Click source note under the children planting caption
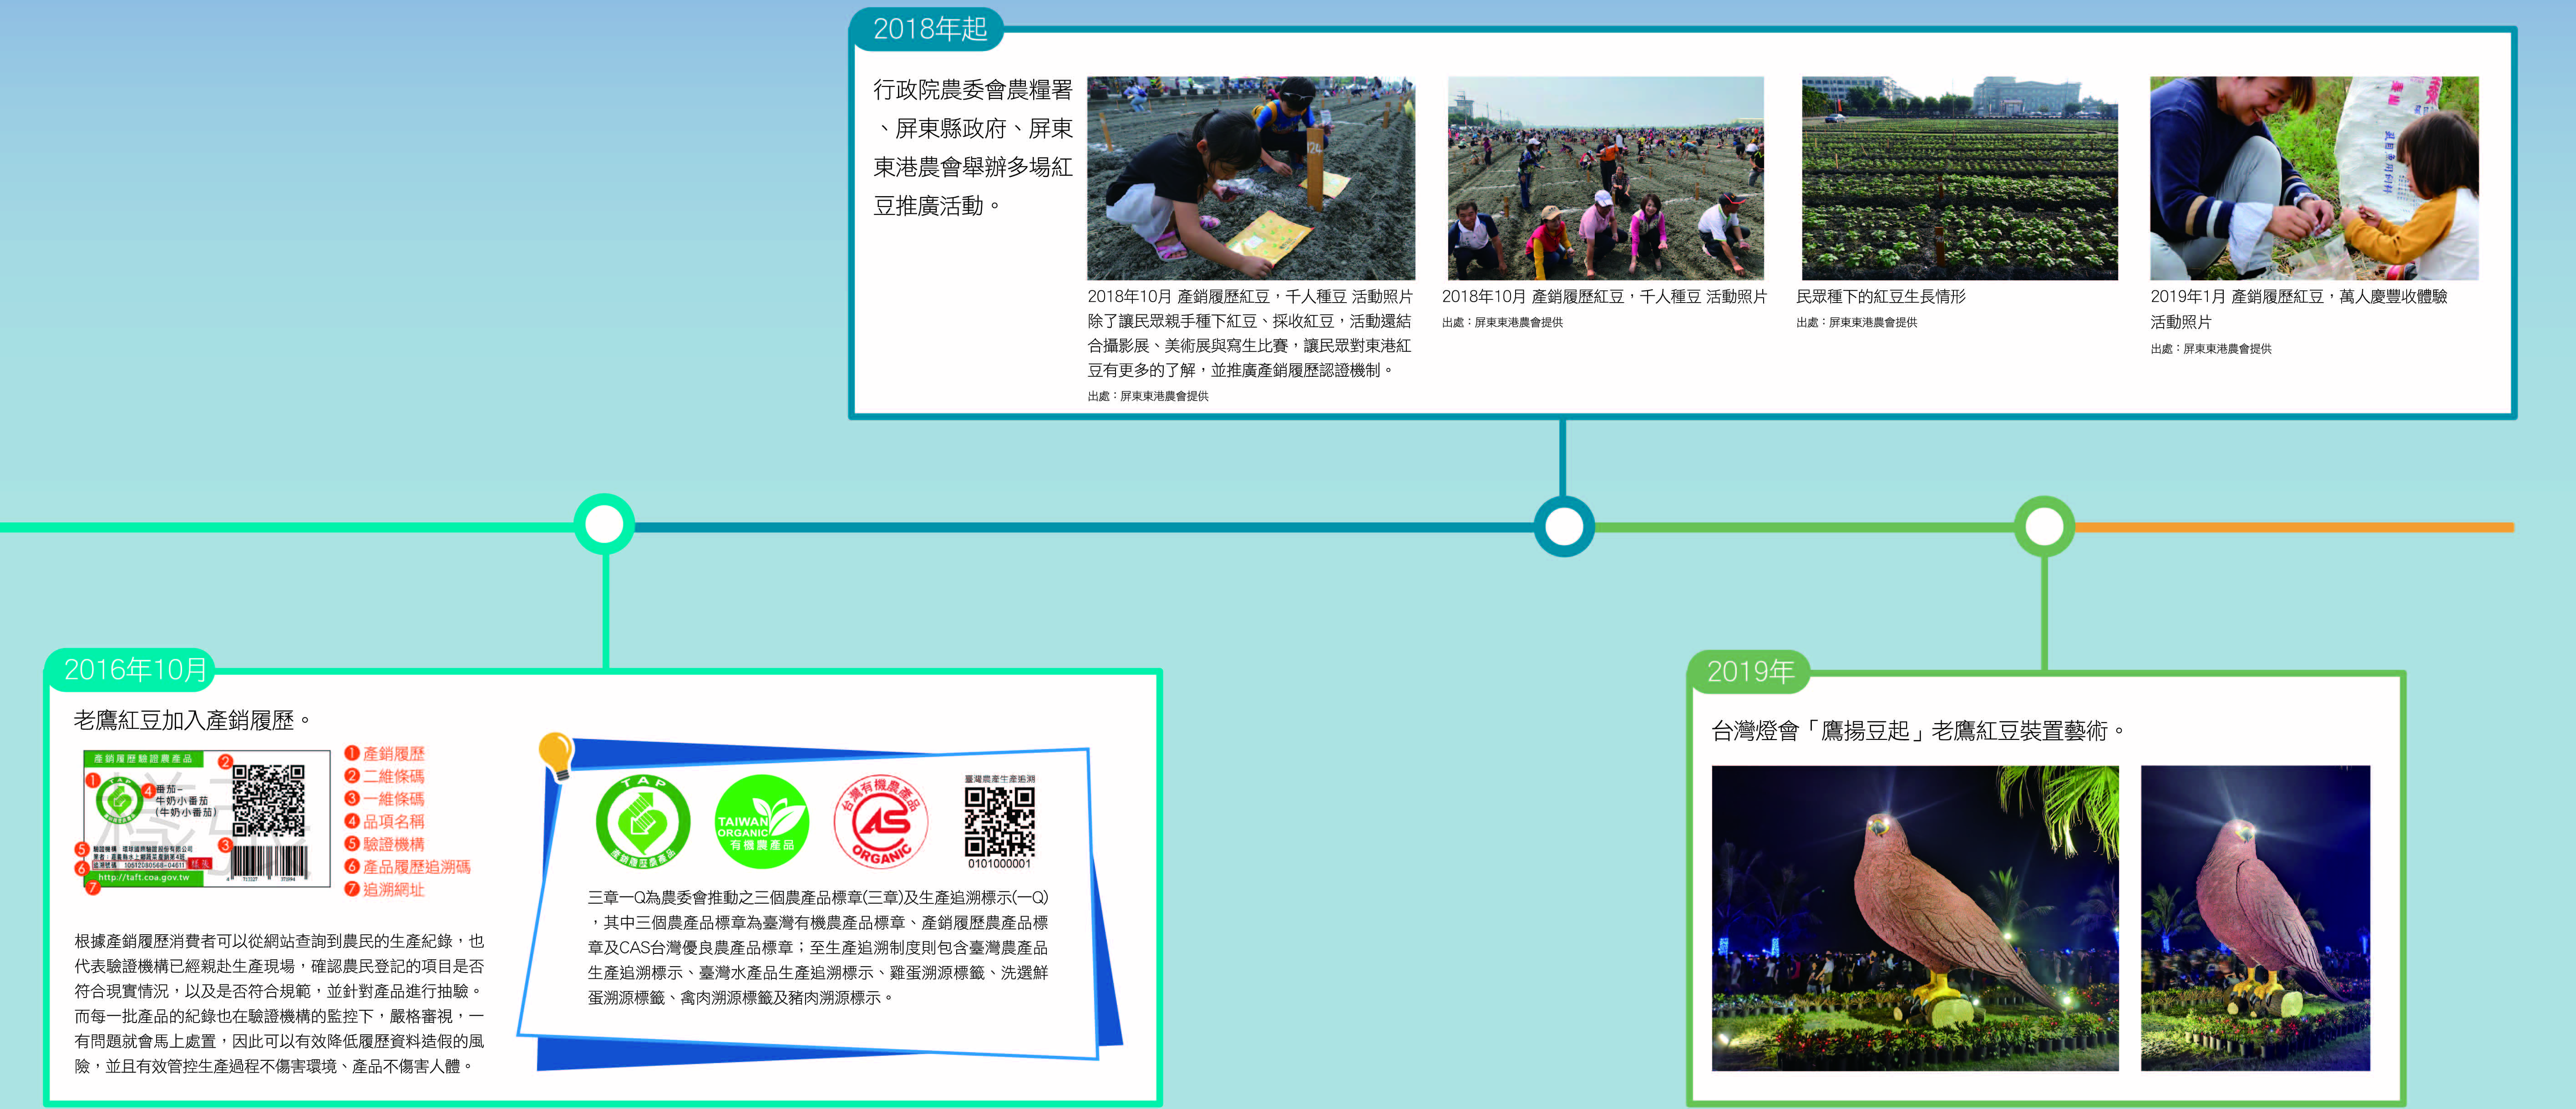2576x1109 pixels. coord(1148,396)
